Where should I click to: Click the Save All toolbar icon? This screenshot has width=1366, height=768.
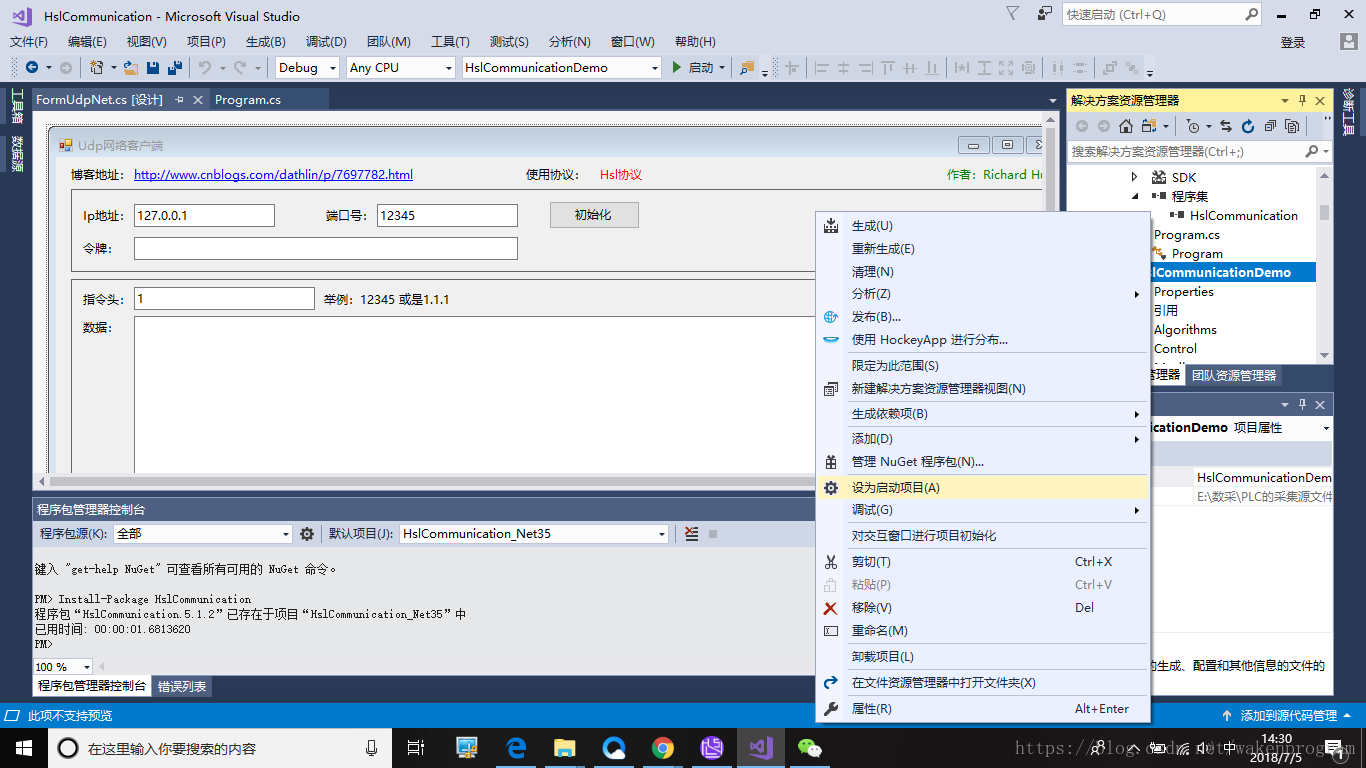tap(175, 68)
